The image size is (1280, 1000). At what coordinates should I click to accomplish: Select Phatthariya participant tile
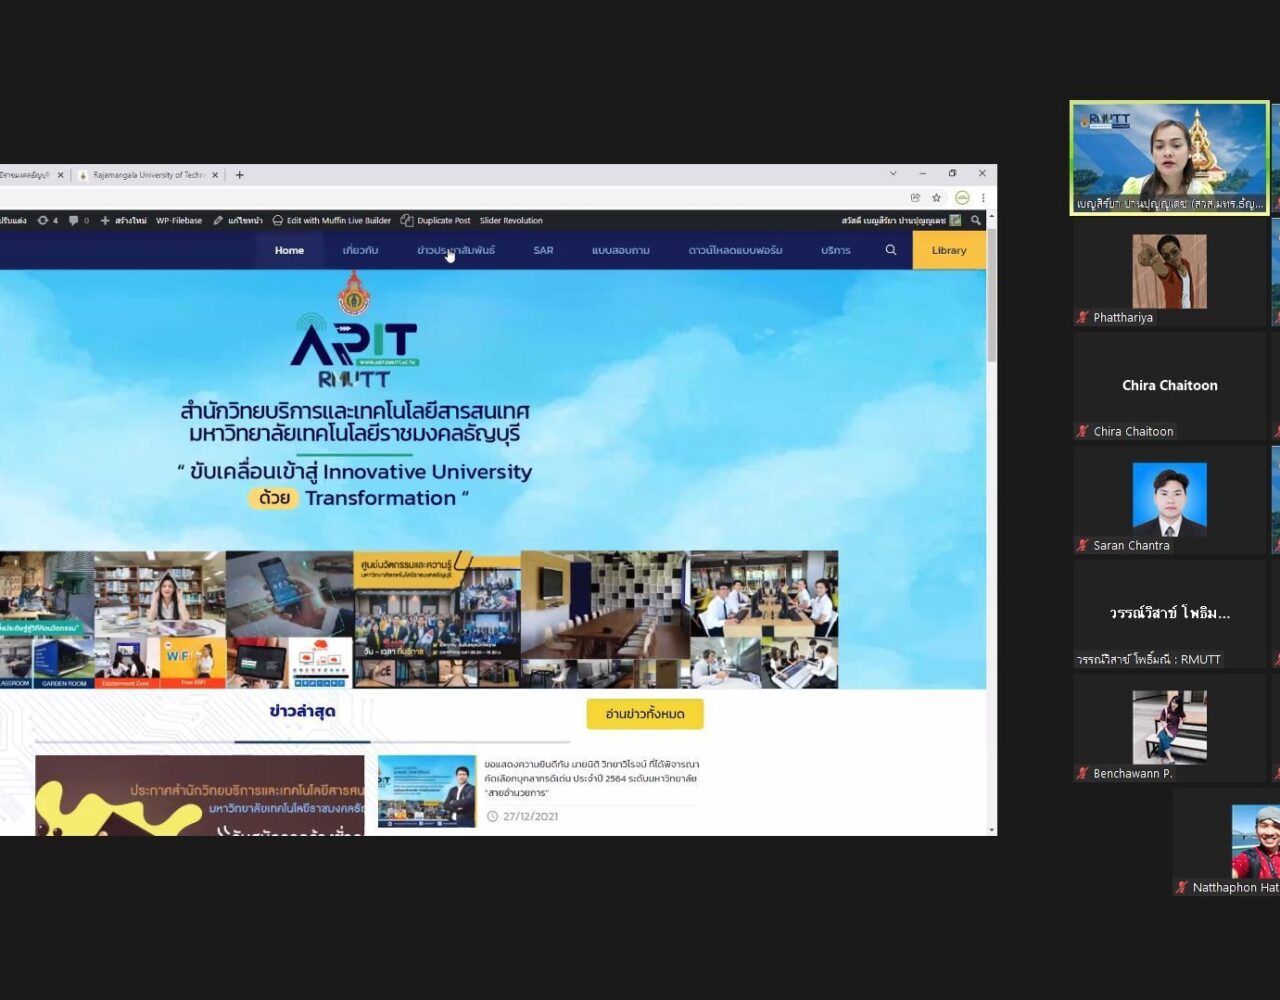coord(1169,272)
